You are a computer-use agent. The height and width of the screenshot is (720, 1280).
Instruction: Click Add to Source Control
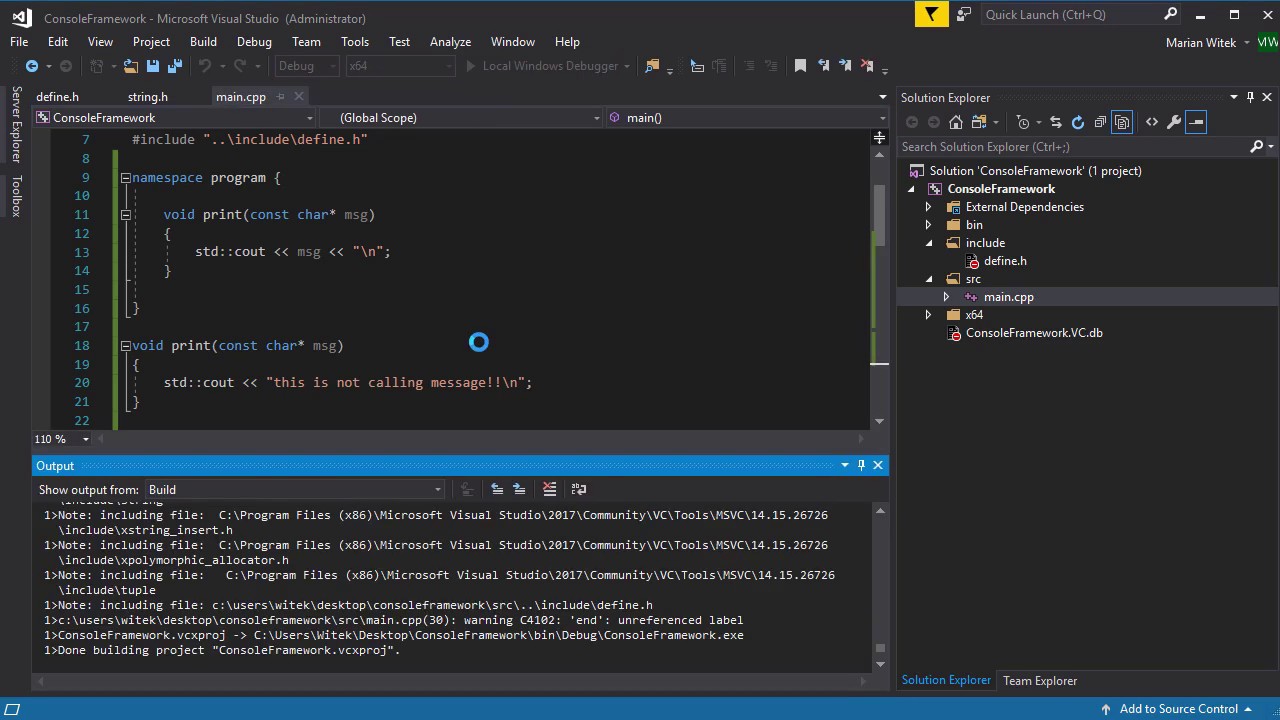tap(1178, 709)
